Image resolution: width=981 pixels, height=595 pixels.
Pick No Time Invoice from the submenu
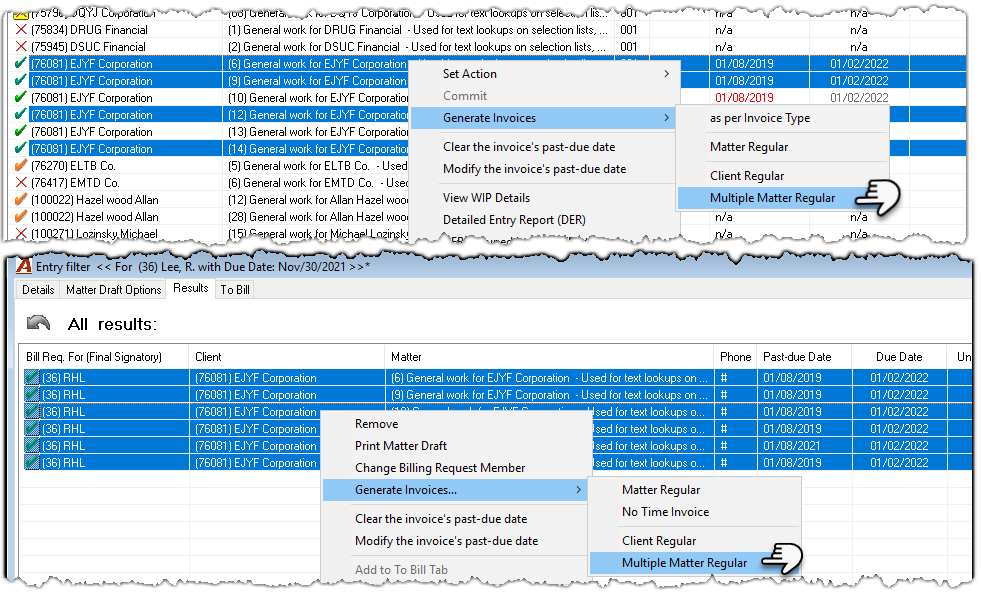pos(665,512)
